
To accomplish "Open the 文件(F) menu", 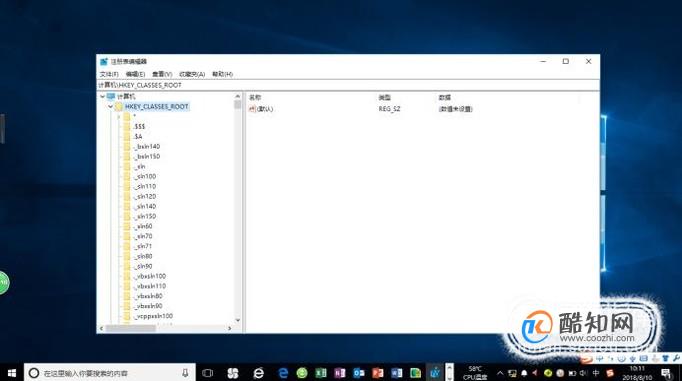I will click(109, 74).
